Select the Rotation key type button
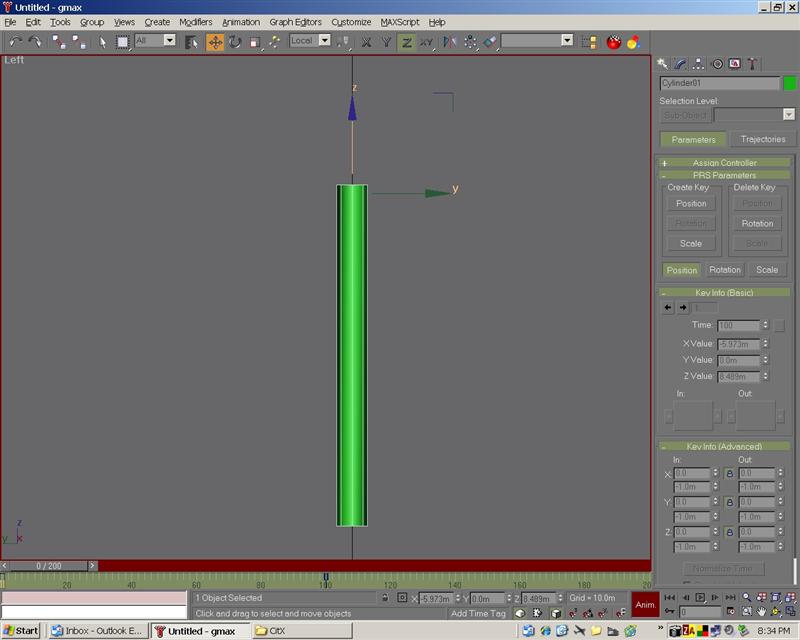The height and width of the screenshot is (640, 800). point(724,270)
